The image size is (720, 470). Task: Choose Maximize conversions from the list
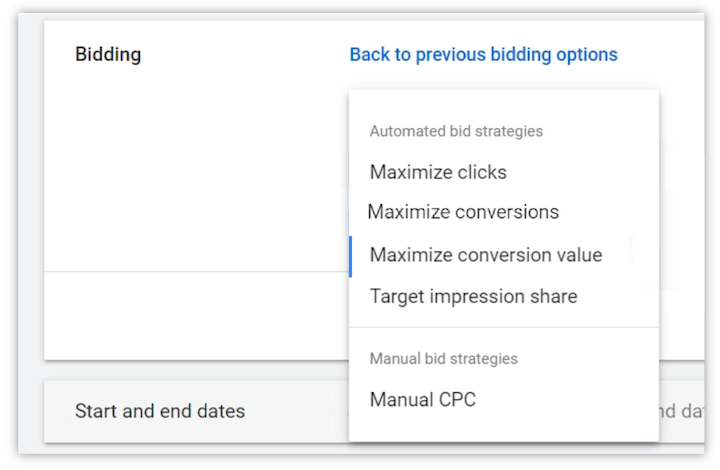(463, 212)
